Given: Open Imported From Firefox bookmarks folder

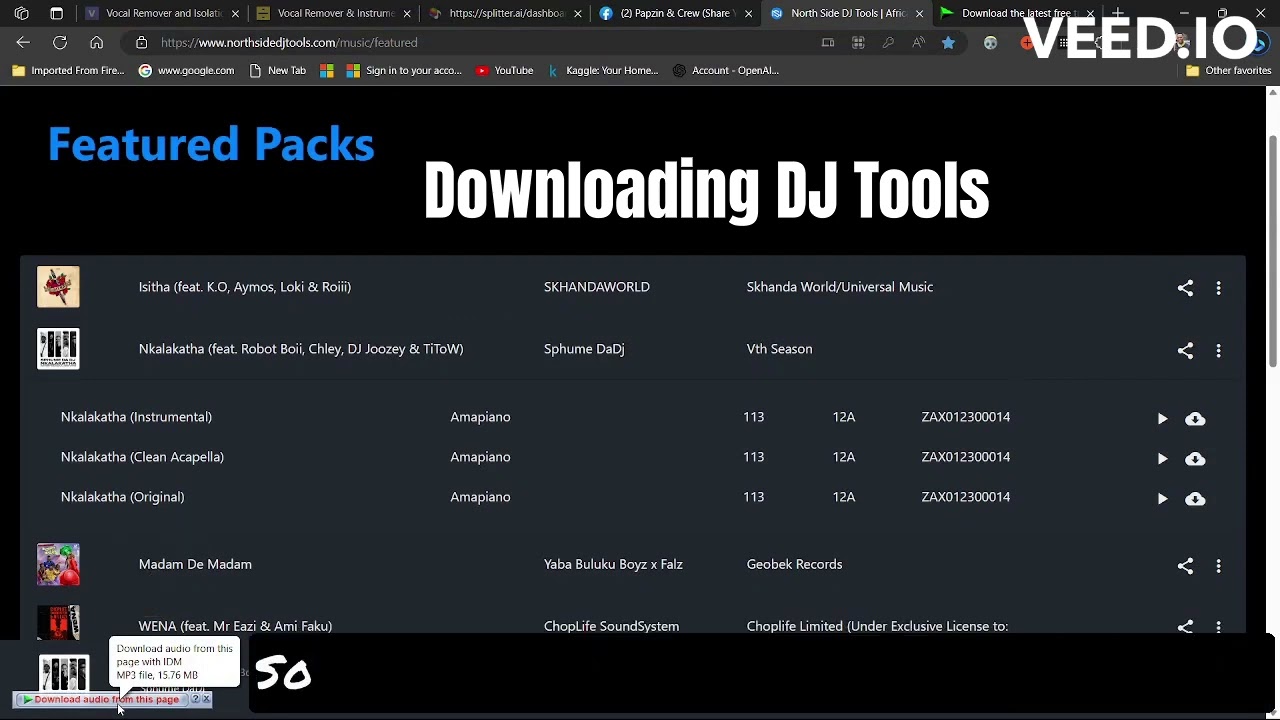Looking at the screenshot, I should point(68,71).
